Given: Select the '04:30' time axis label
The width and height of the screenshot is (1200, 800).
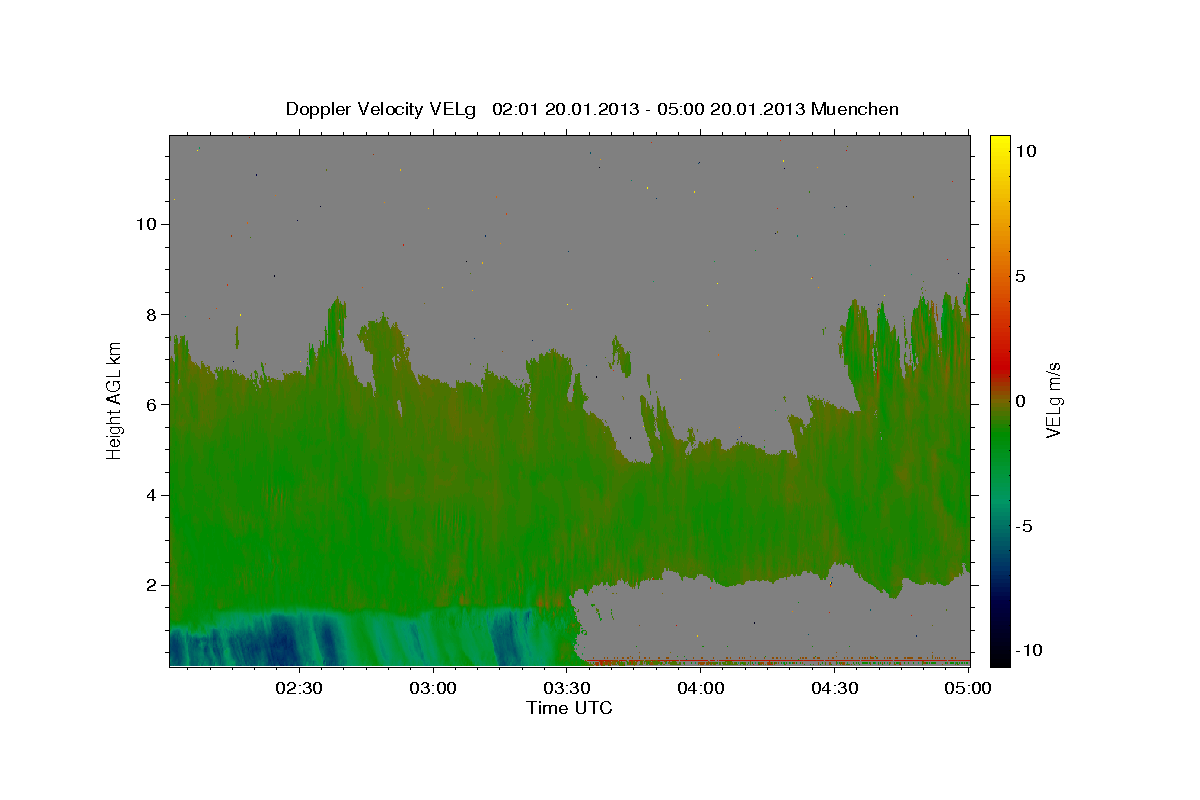Looking at the screenshot, I should coord(835,688).
